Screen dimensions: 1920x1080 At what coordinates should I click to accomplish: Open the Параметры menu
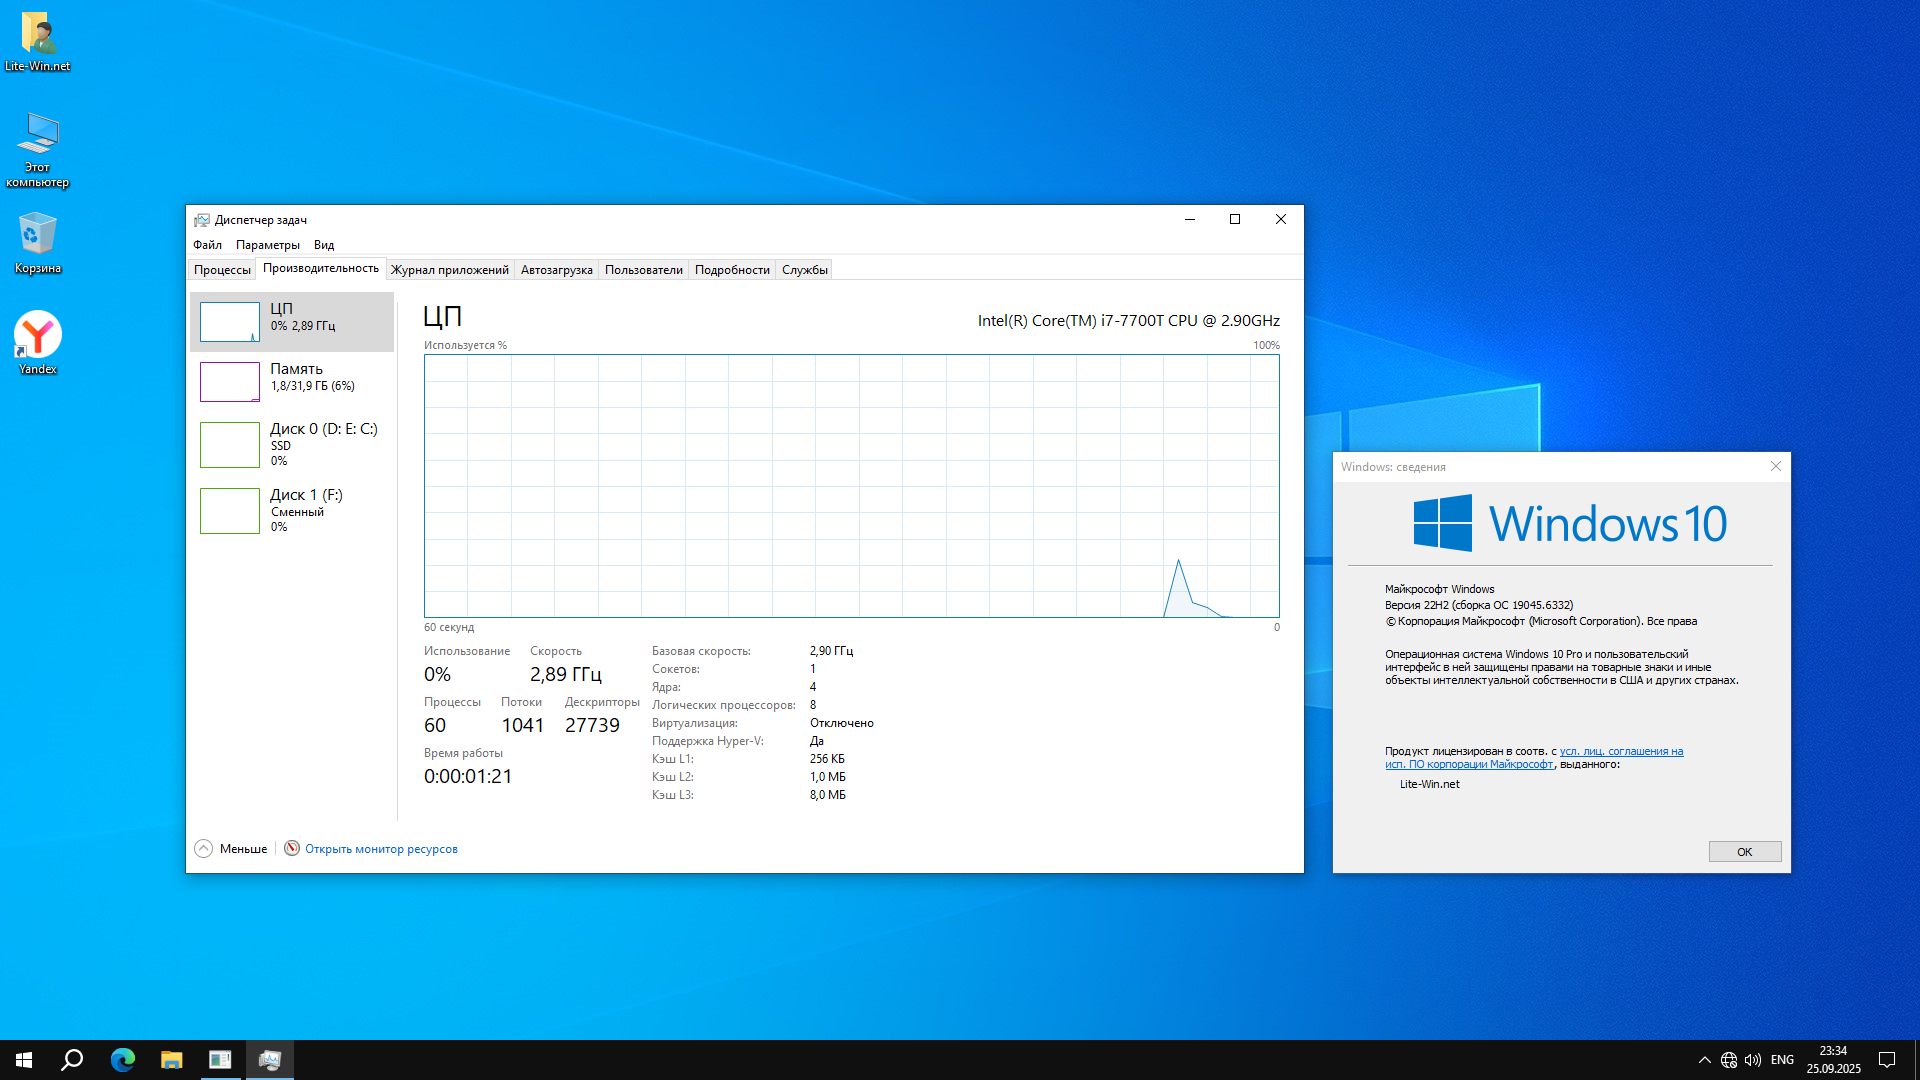click(x=267, y=245)
